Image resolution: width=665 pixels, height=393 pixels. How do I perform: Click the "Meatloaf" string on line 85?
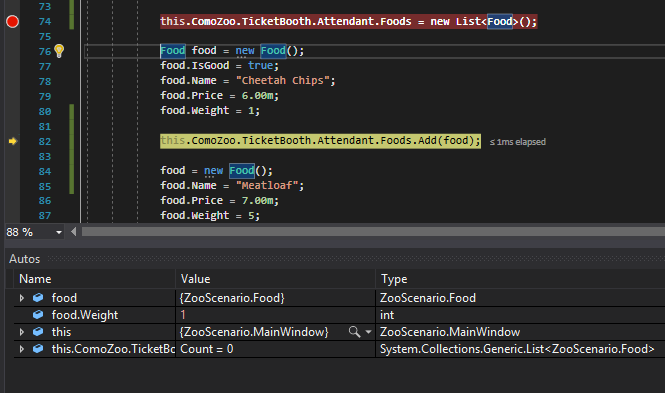[267, 185]
